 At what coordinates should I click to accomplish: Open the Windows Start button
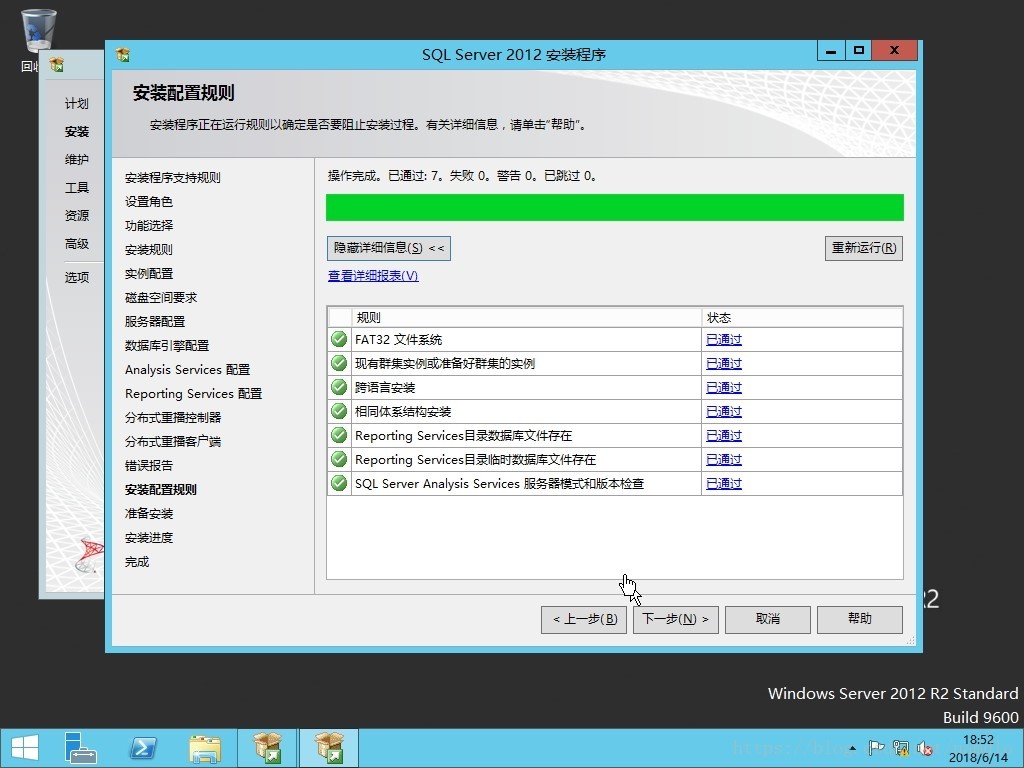(x=25, y=748)
